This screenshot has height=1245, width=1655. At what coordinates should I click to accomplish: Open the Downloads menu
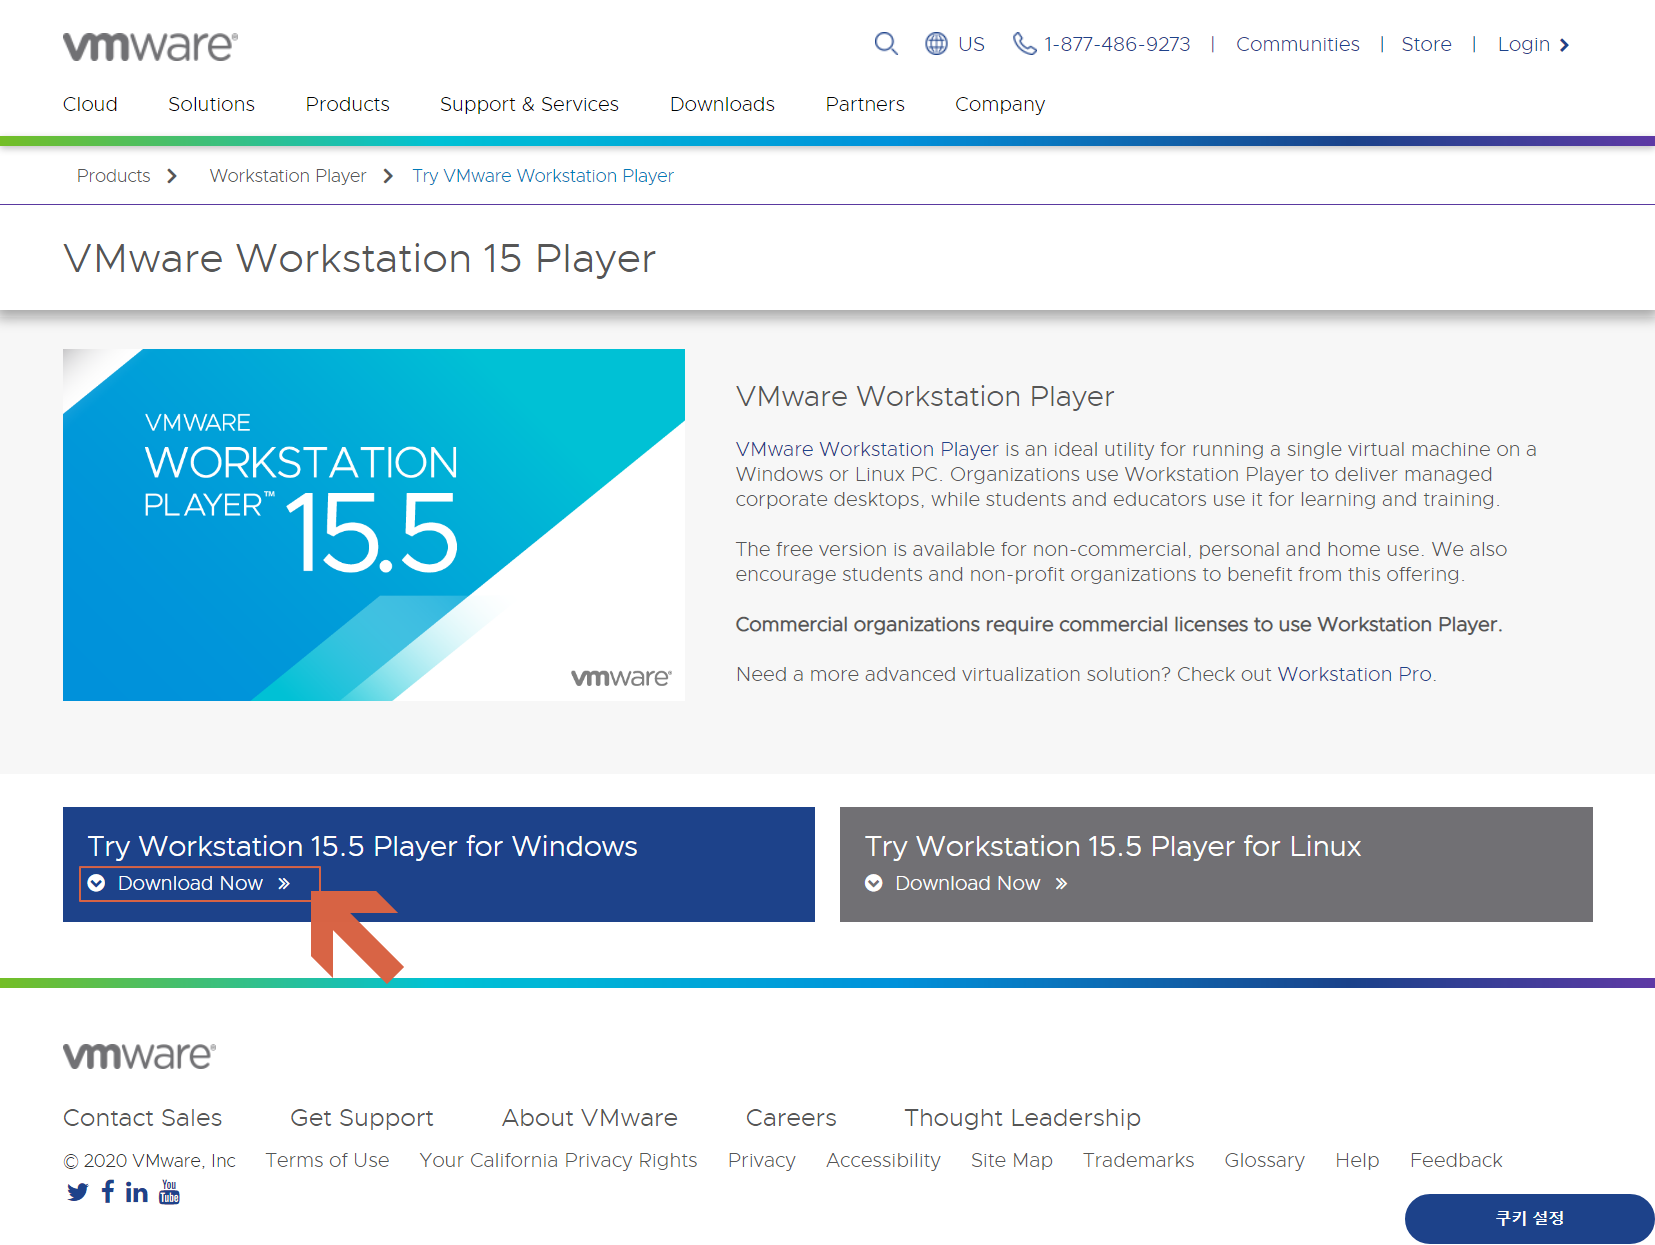click(x=722, y=104)
